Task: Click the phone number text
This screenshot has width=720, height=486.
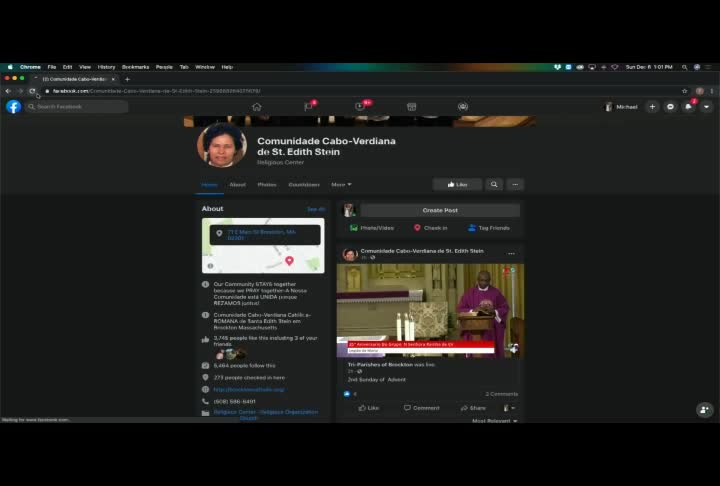Action: (235, 401)
